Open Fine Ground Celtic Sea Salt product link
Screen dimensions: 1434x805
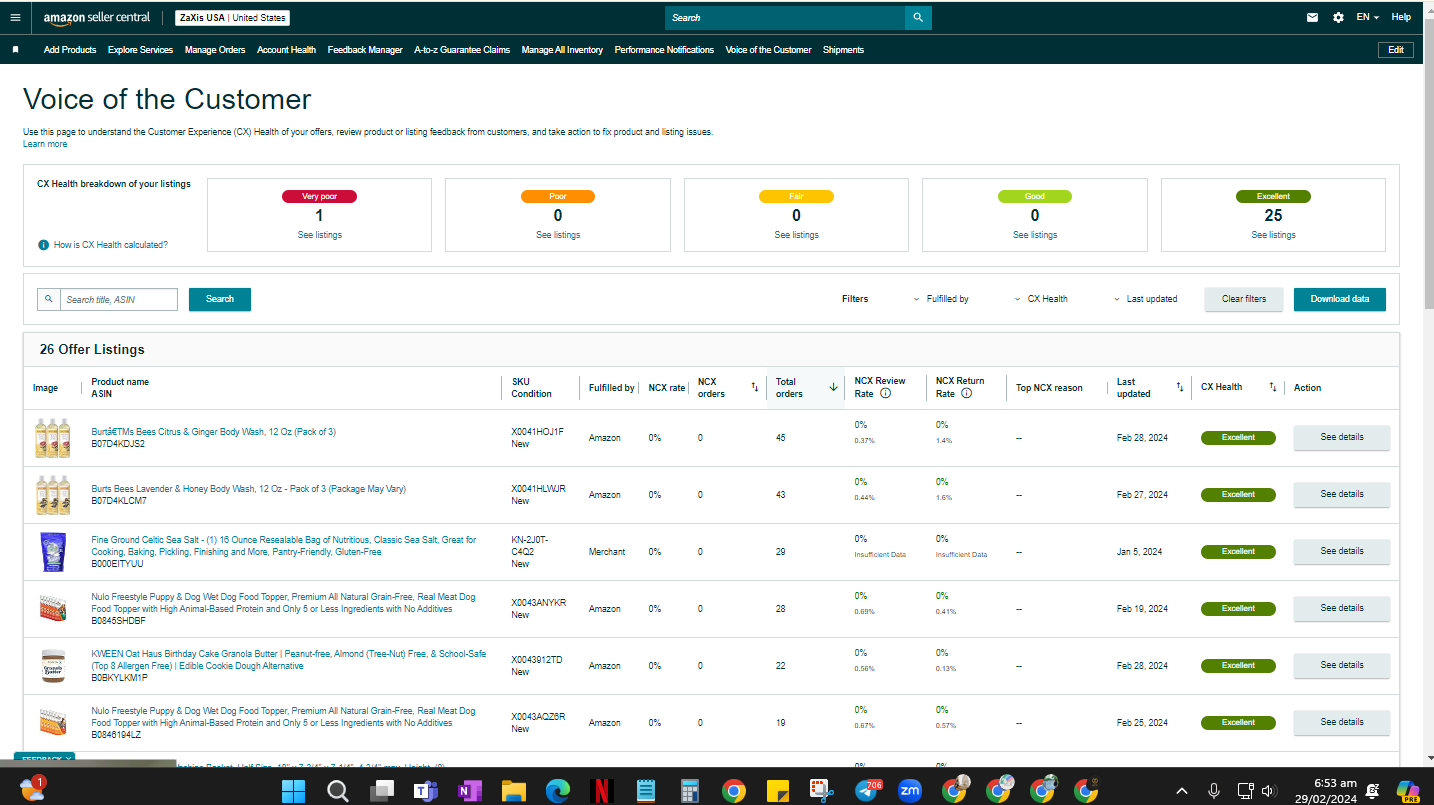point(284,546)
